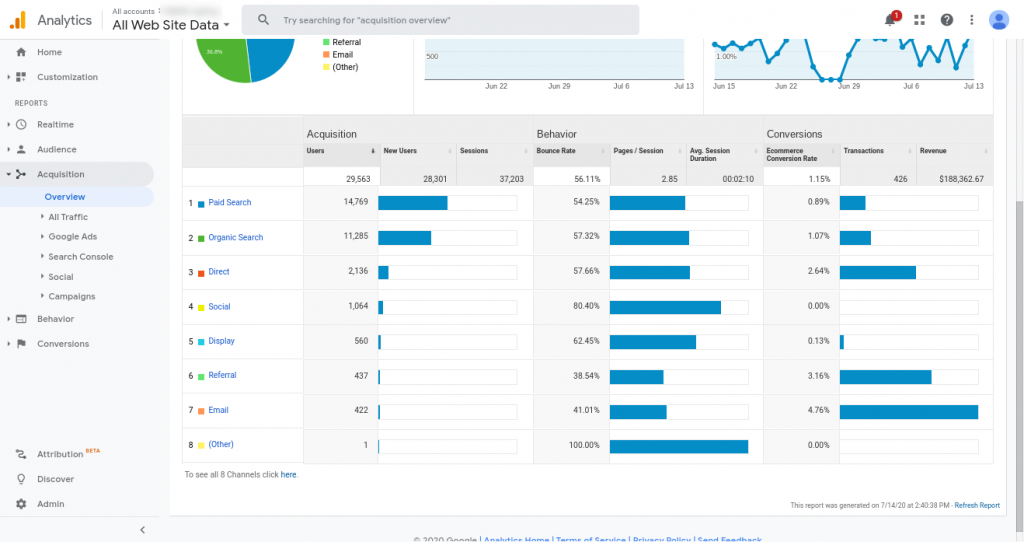Click the $188,362.67 revenue total

961,179
